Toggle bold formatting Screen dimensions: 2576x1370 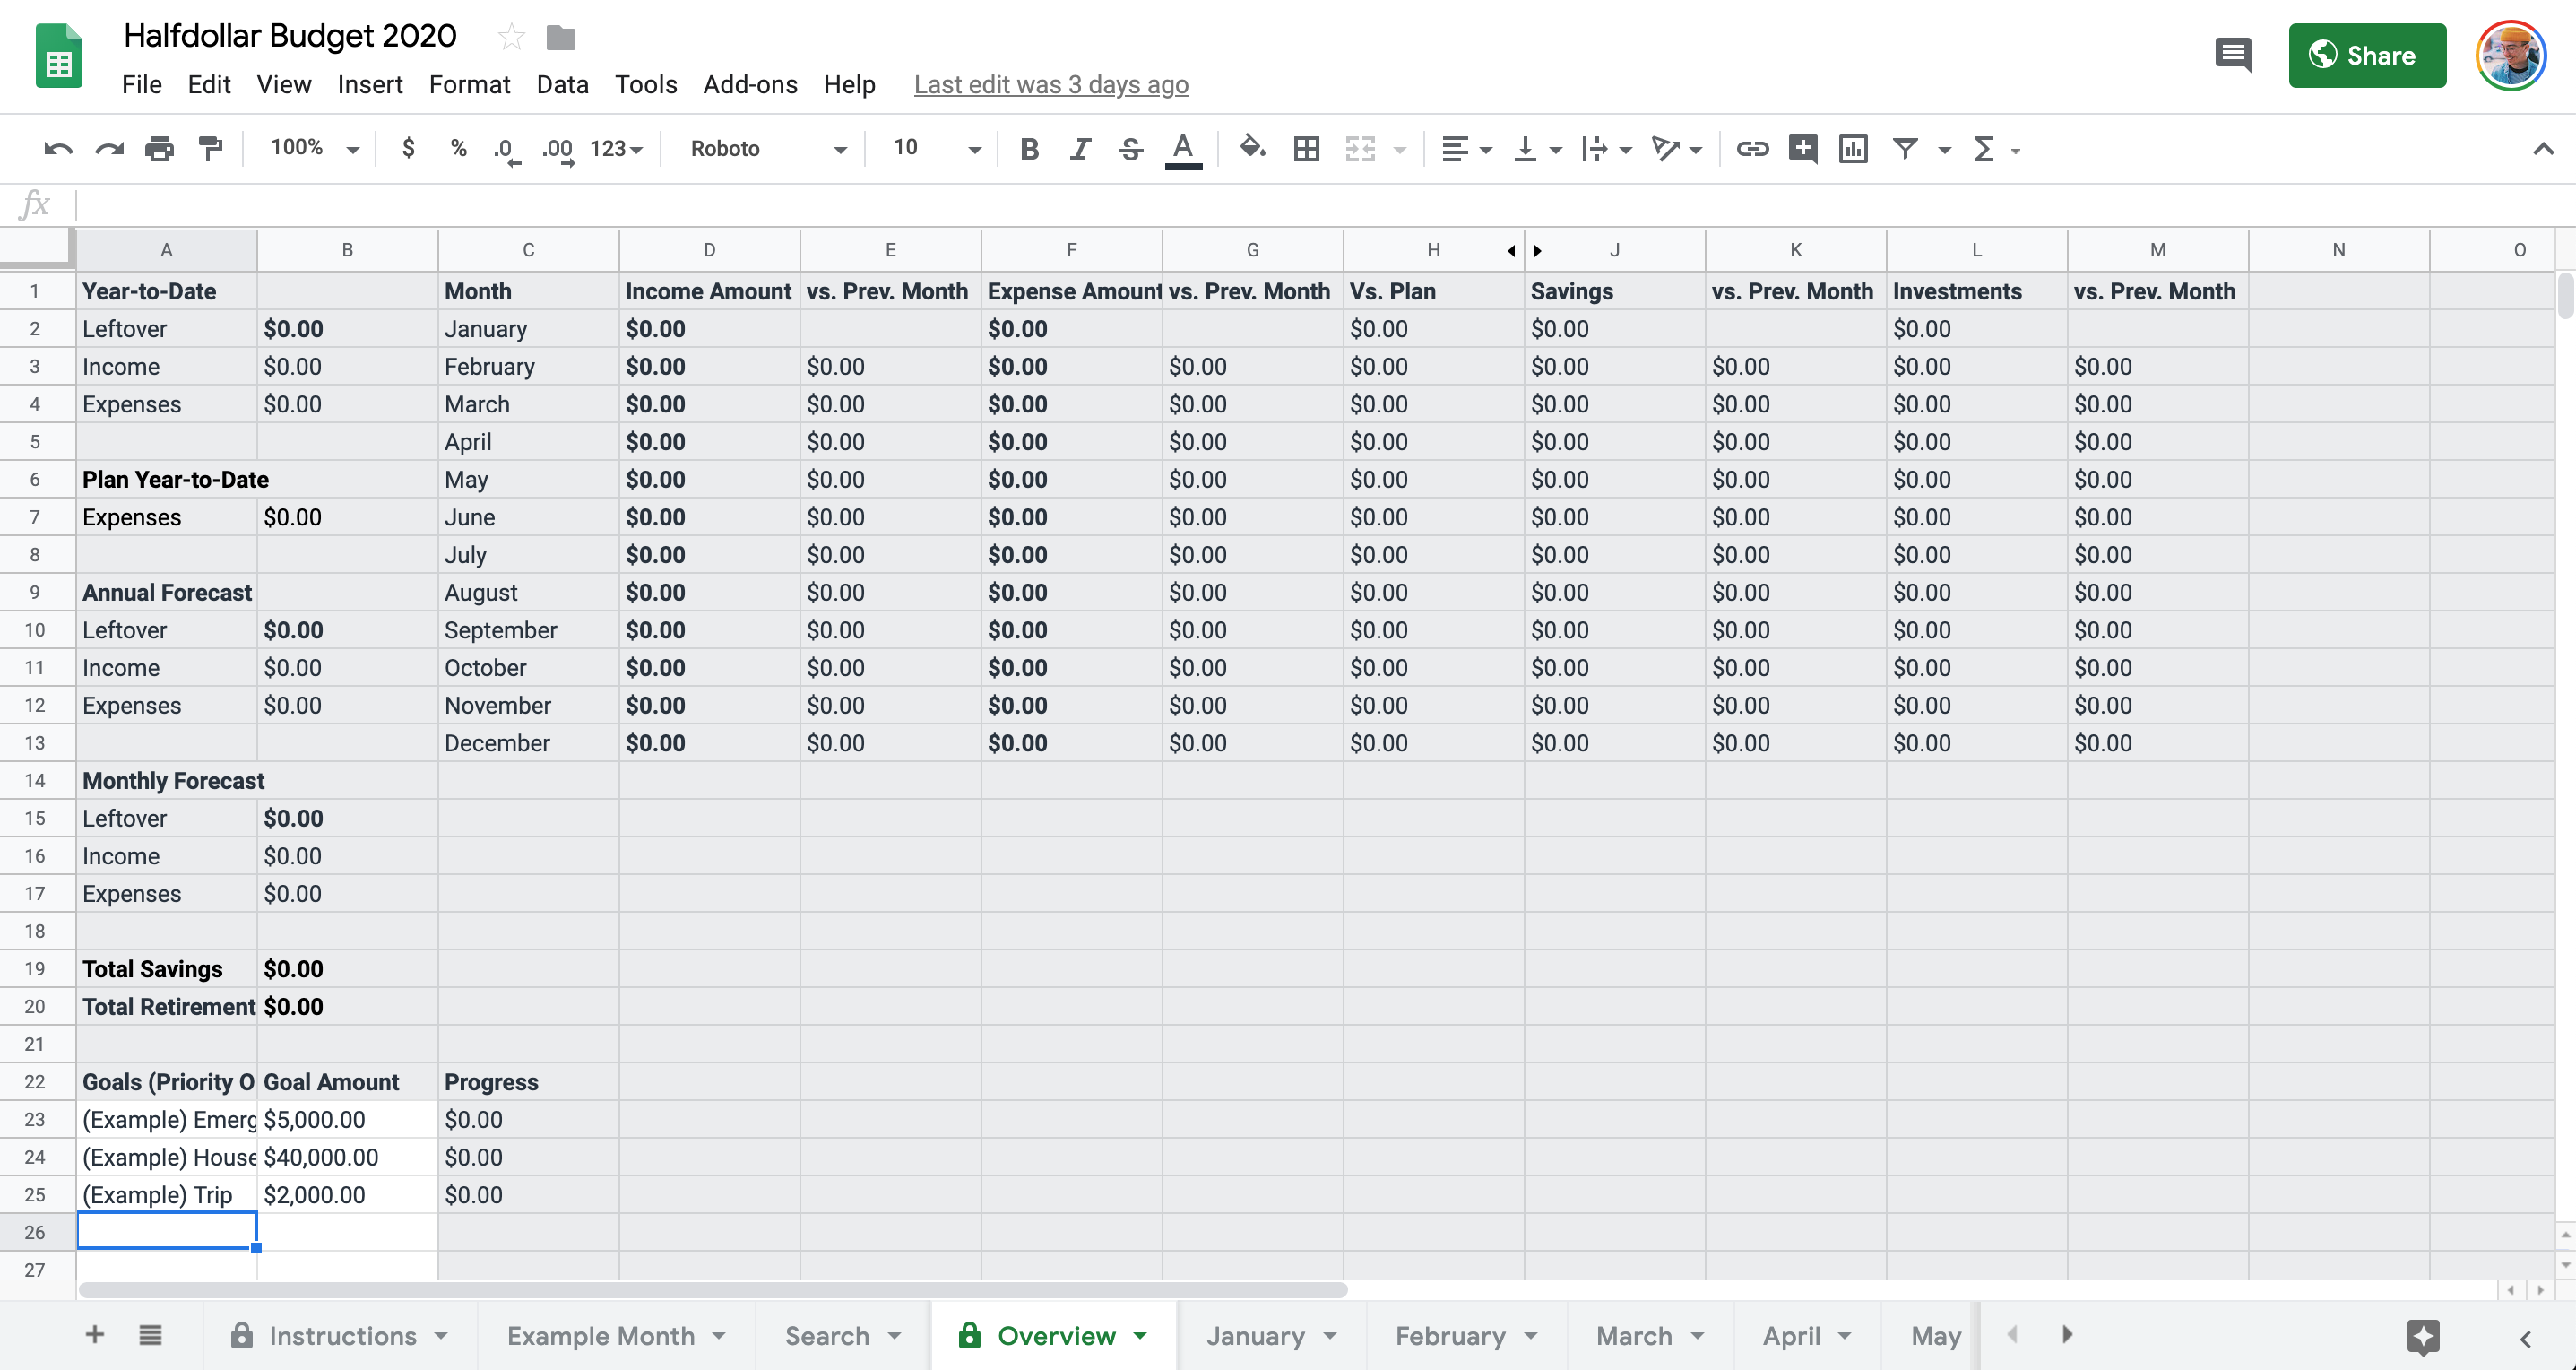click(1029, 149)
